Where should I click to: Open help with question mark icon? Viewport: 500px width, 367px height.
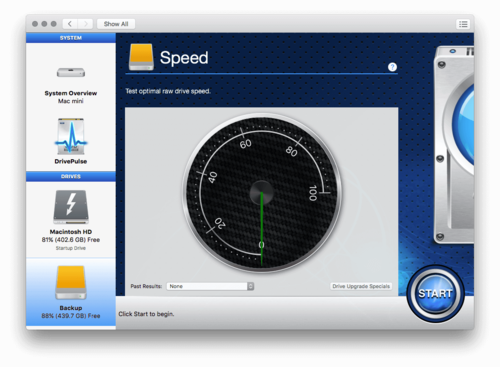(x=392, y=67)
